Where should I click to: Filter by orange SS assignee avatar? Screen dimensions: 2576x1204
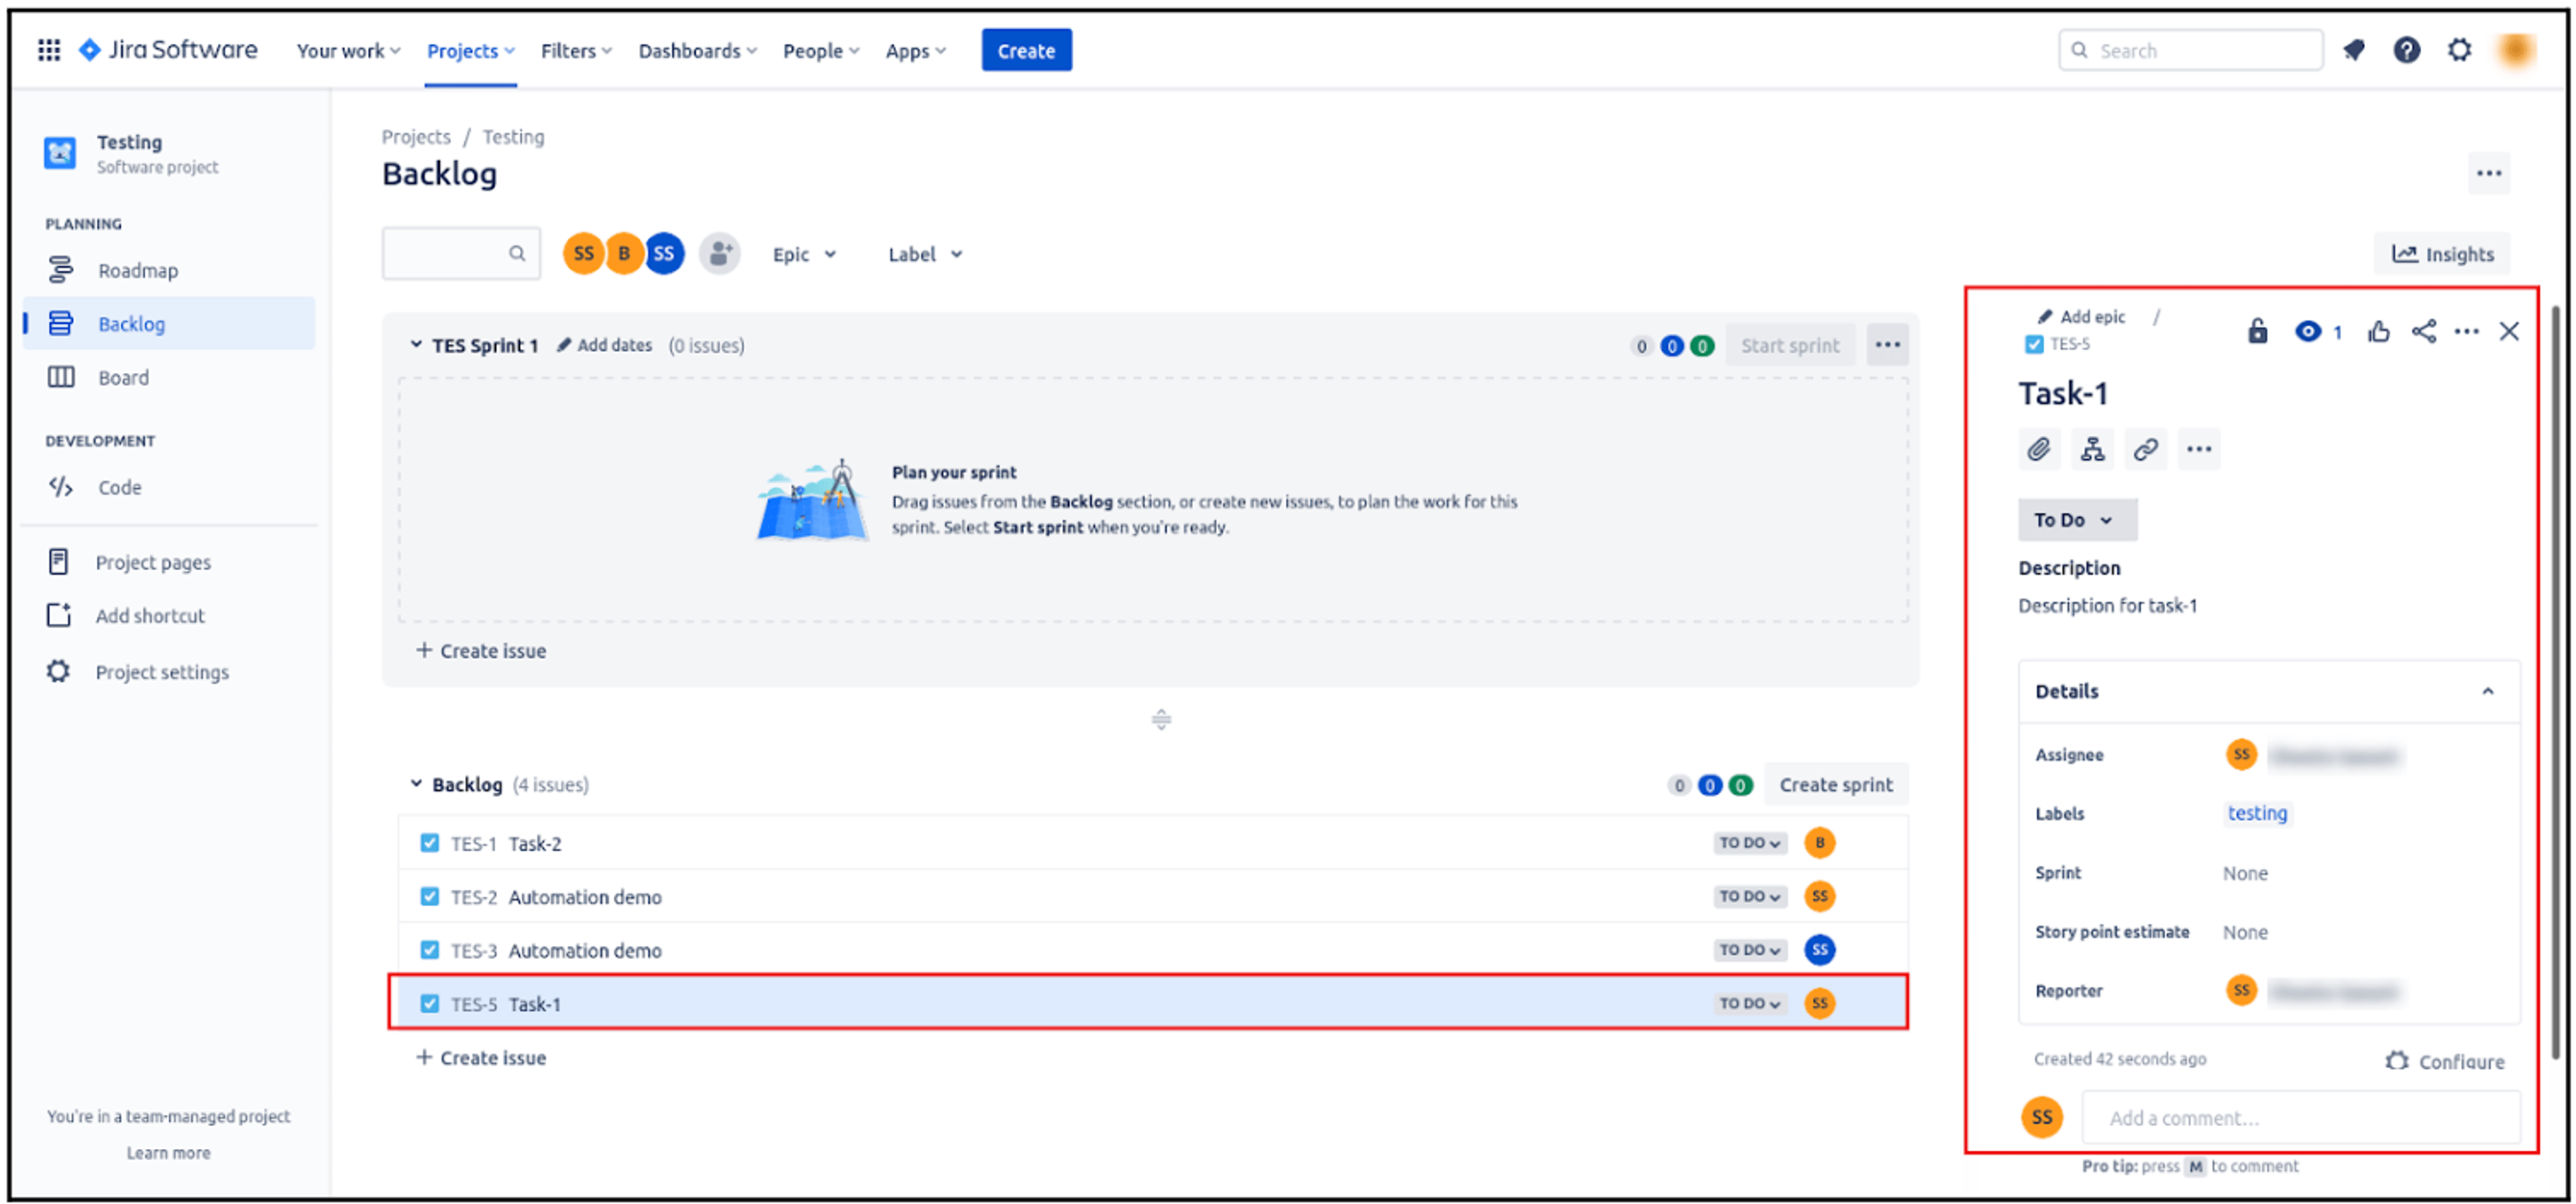pos(584,254)
